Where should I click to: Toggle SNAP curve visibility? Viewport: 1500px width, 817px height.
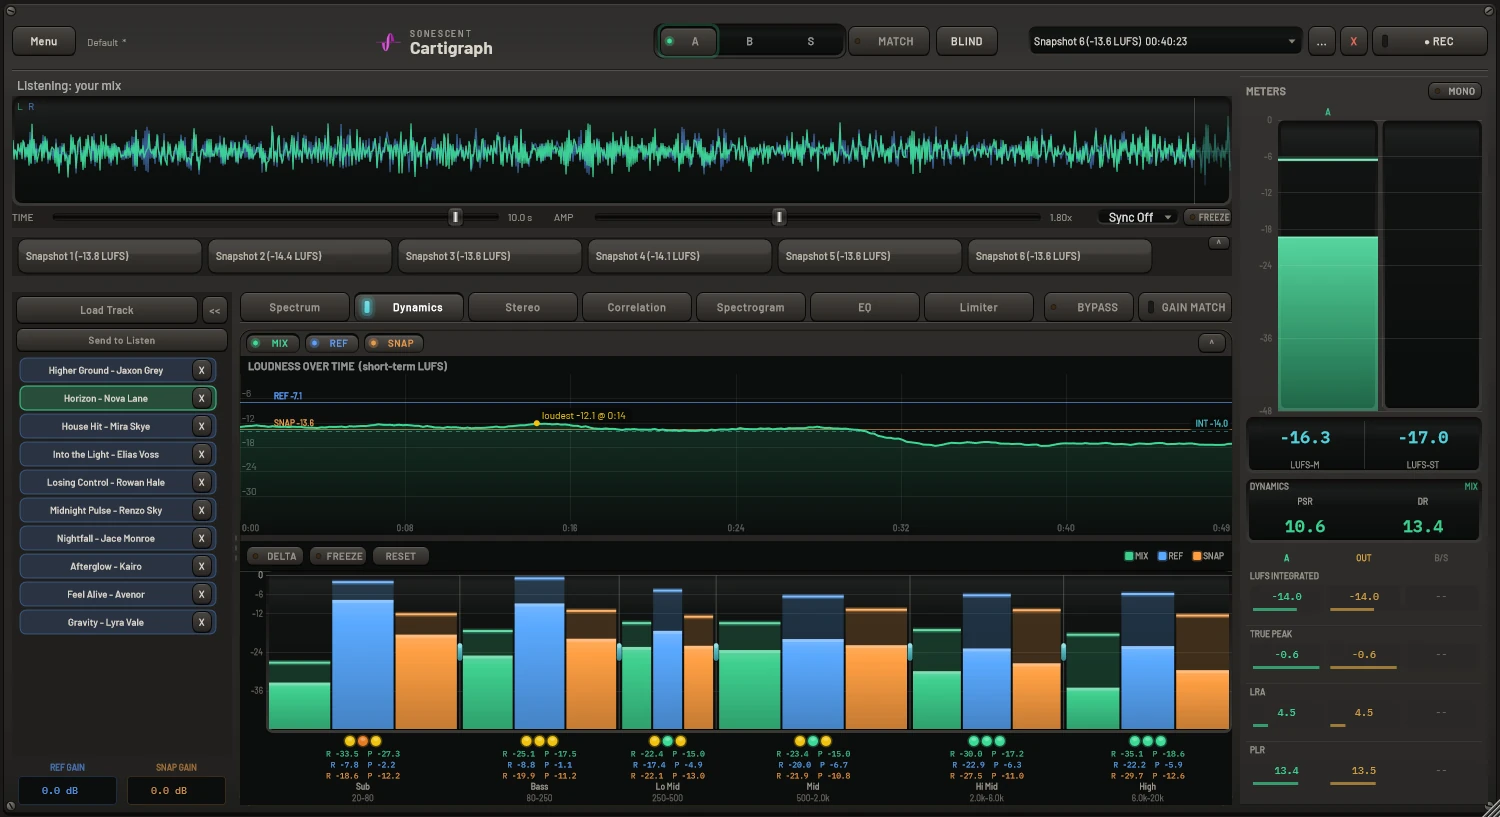(392, 343)
